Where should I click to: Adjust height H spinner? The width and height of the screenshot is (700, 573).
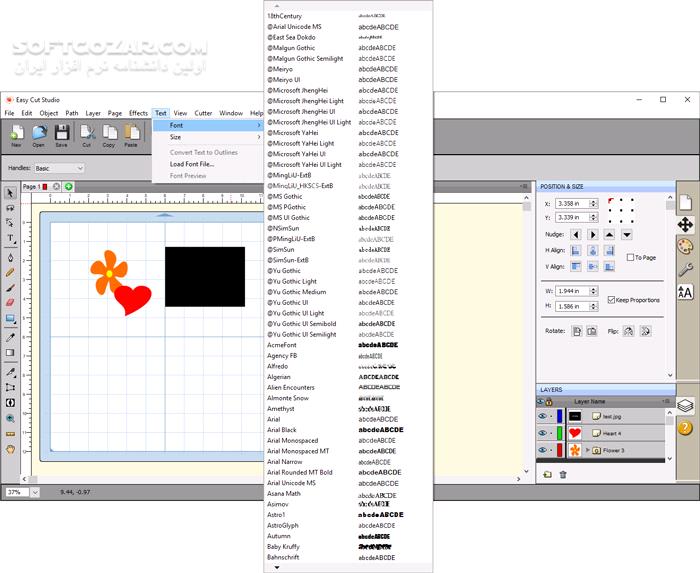tap(593, 307)
